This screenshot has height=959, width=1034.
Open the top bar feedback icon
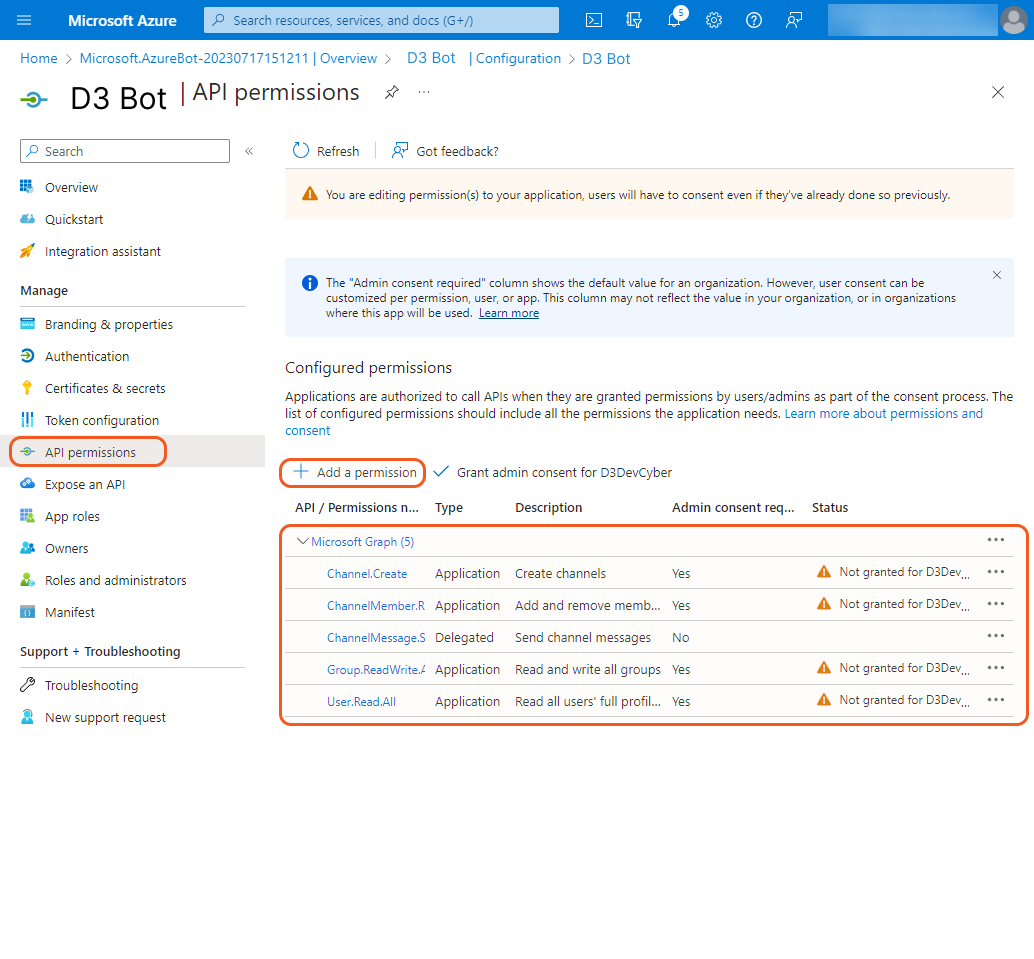794,20
